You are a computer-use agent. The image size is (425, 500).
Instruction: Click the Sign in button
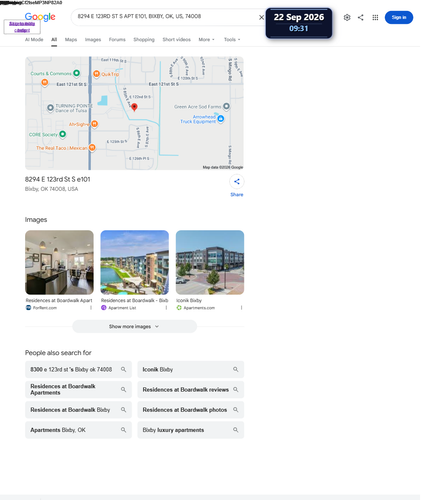[399, 17]
